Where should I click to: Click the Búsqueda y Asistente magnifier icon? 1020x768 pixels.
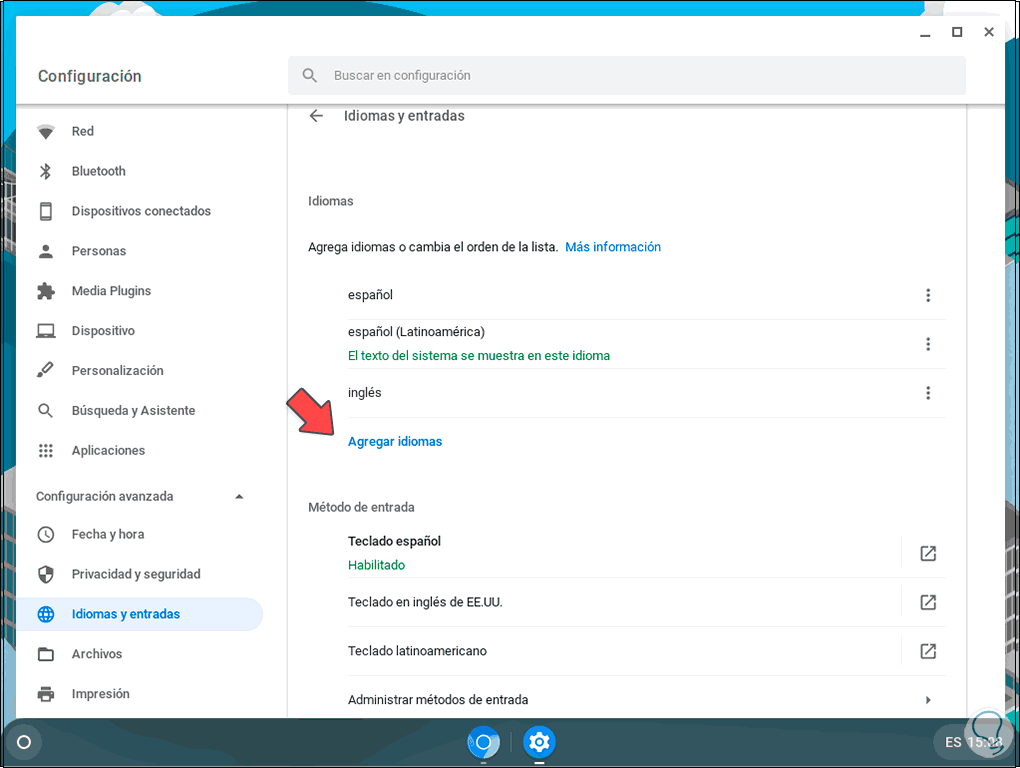[x=46, y=410]
